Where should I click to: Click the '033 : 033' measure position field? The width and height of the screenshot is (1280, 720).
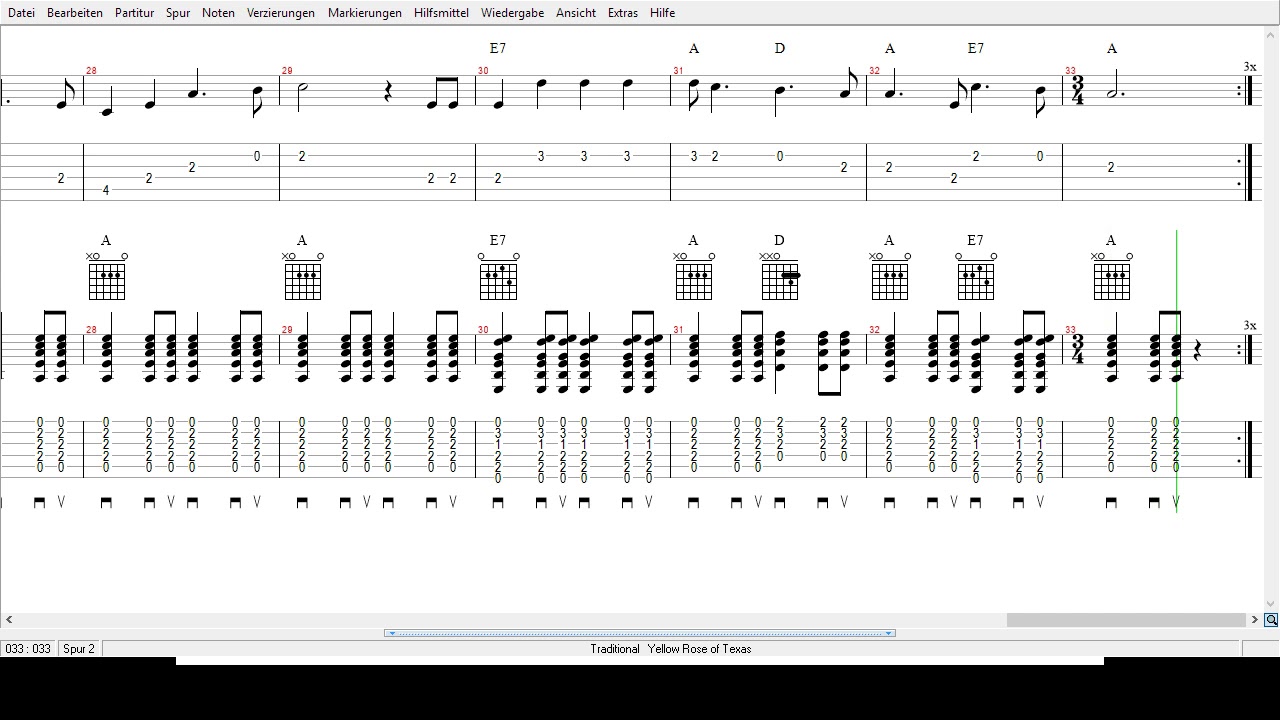(x=28, y=649)
